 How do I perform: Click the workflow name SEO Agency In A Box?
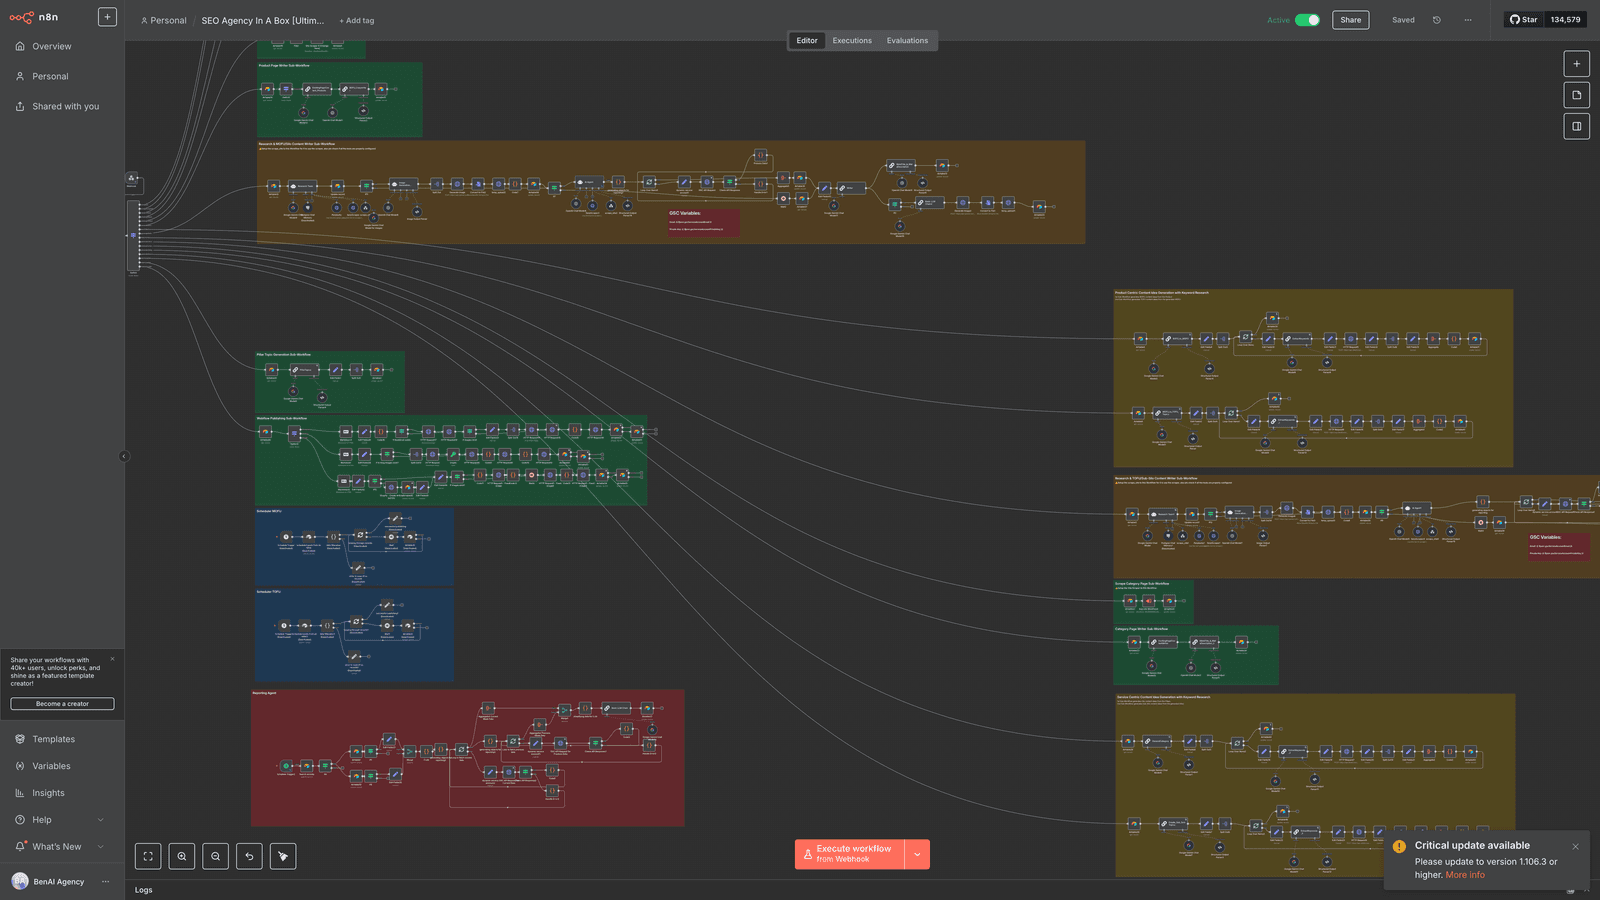point(263,21)
